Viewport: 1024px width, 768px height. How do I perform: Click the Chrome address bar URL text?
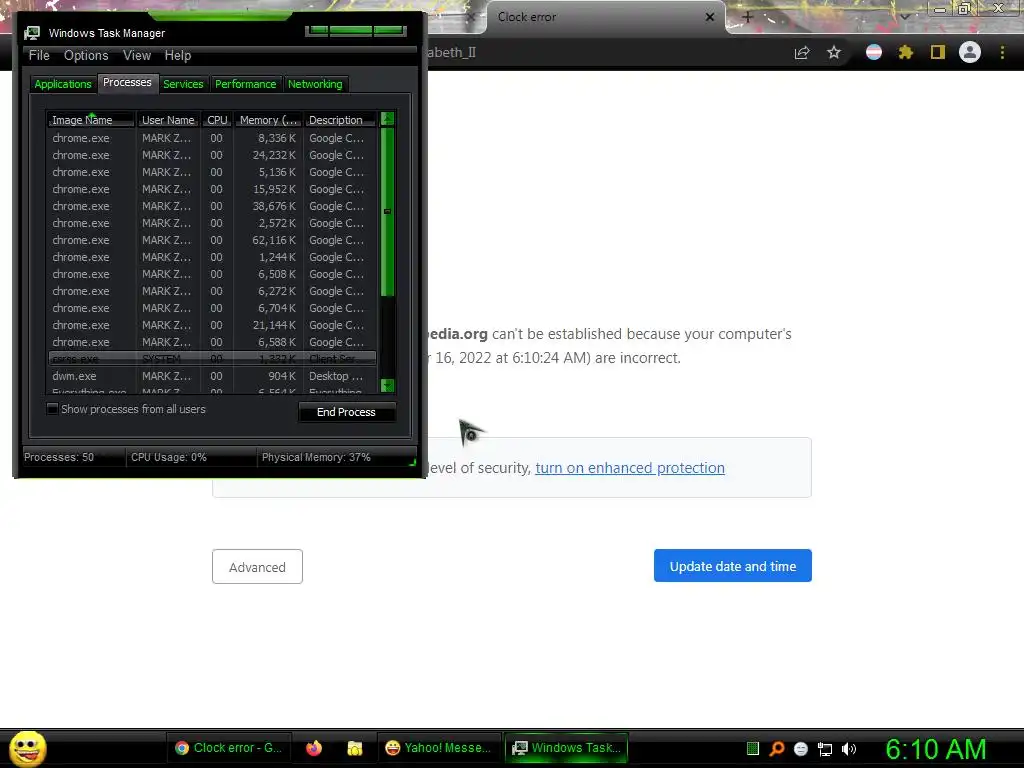click(452, 52)
